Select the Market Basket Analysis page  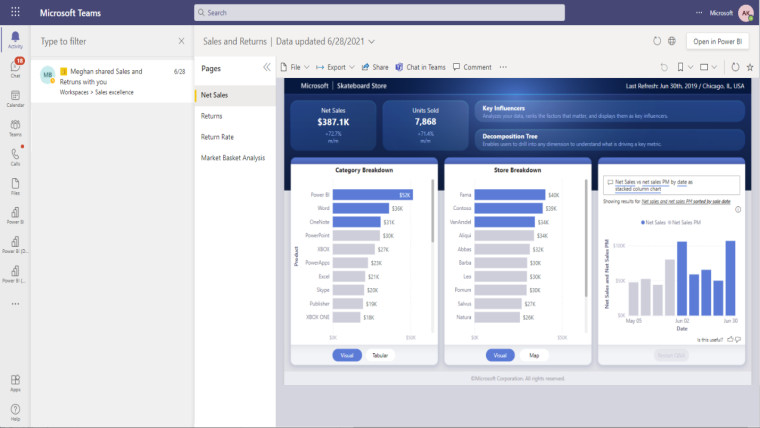(x=235, y=158)
